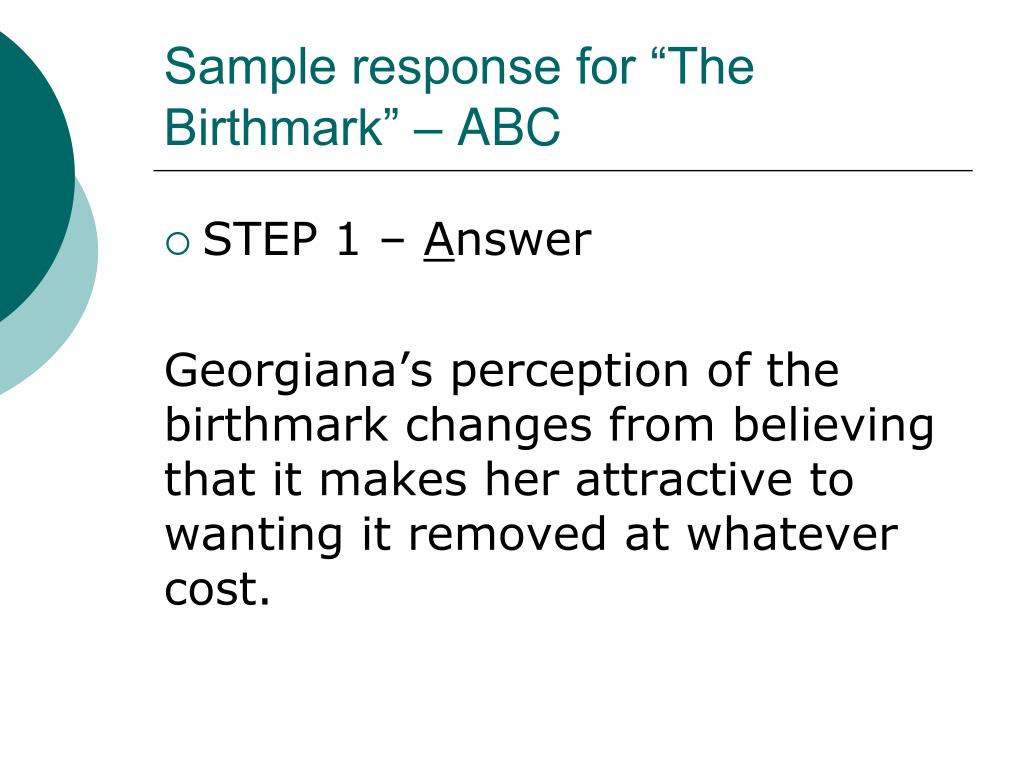The image size is (1024, 768).
Task: Click the final word "cost."
Action: coord(217,590)
